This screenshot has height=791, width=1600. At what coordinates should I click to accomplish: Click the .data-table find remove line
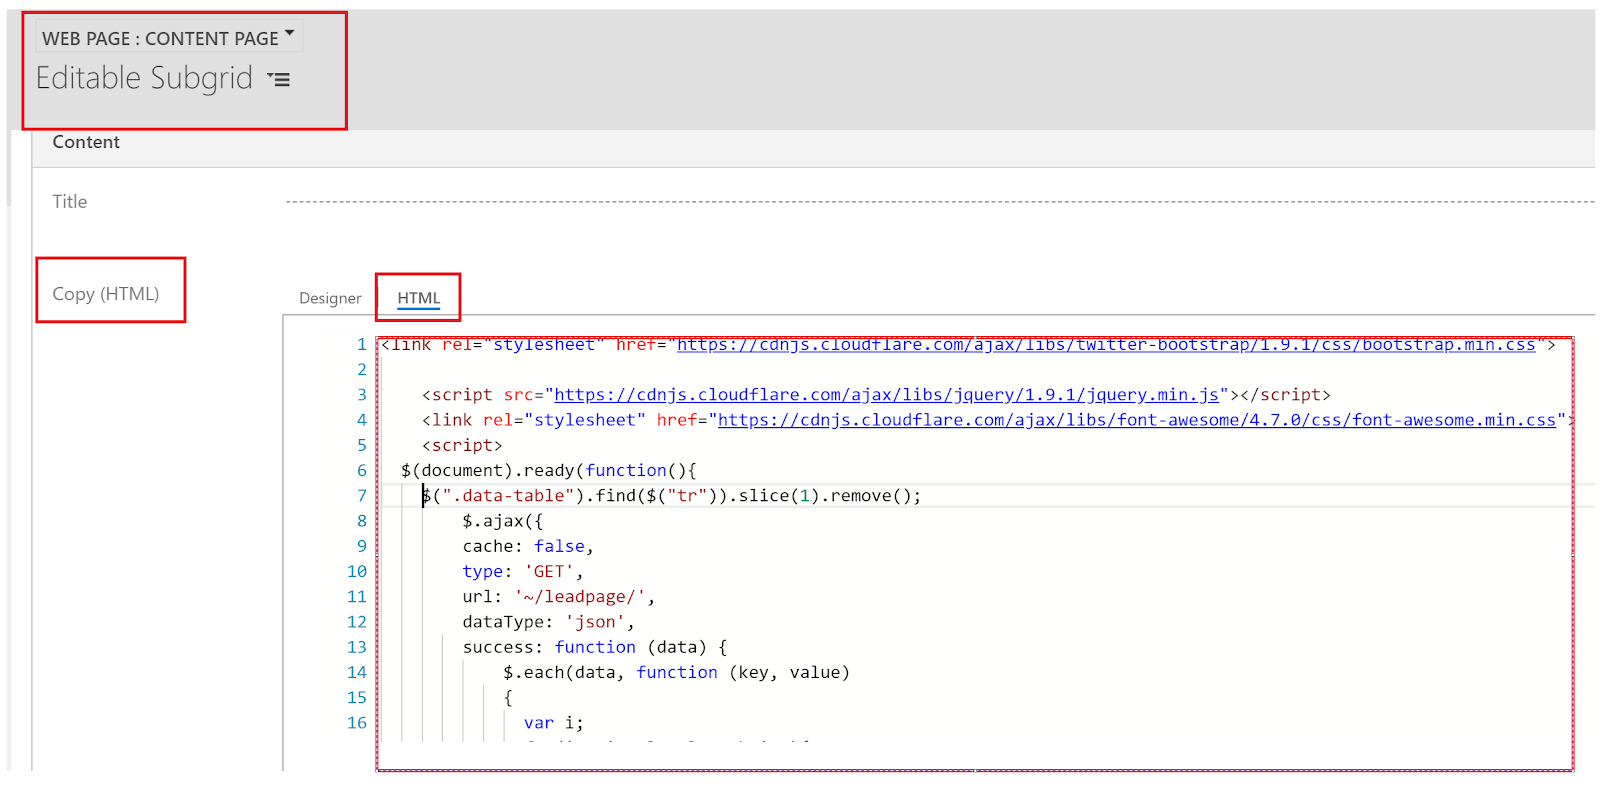click(671, 496)
